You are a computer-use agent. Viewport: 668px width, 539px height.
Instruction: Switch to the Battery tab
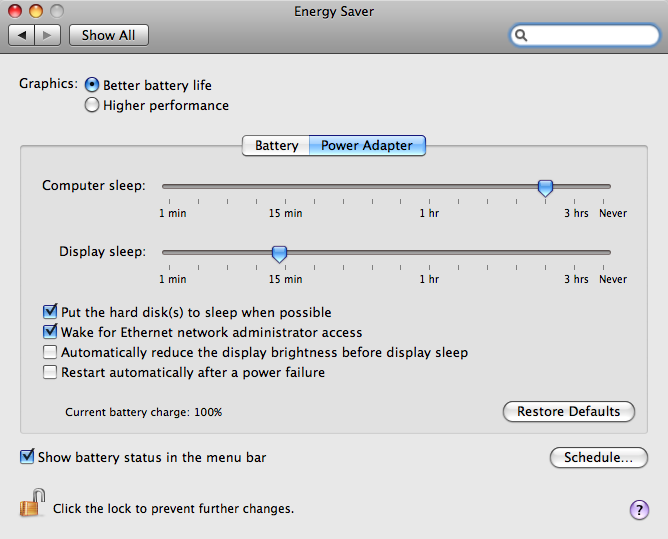276,146
